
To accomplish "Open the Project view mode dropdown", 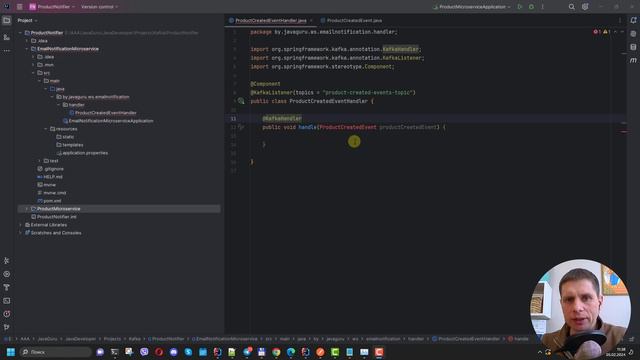I will (x=27, y=20).
